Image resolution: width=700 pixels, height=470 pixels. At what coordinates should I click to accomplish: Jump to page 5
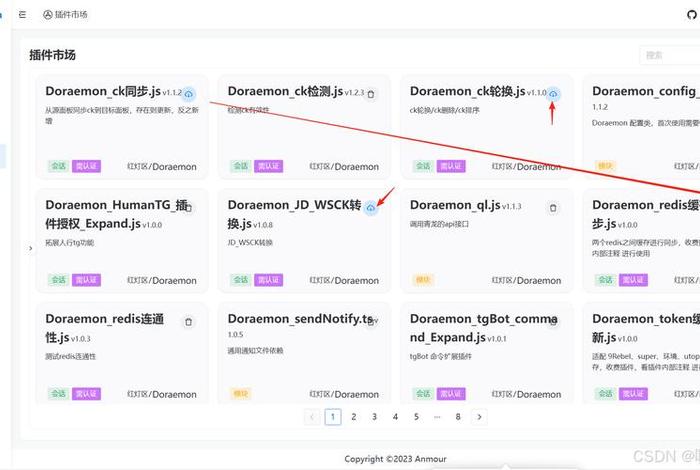point(416,417)
